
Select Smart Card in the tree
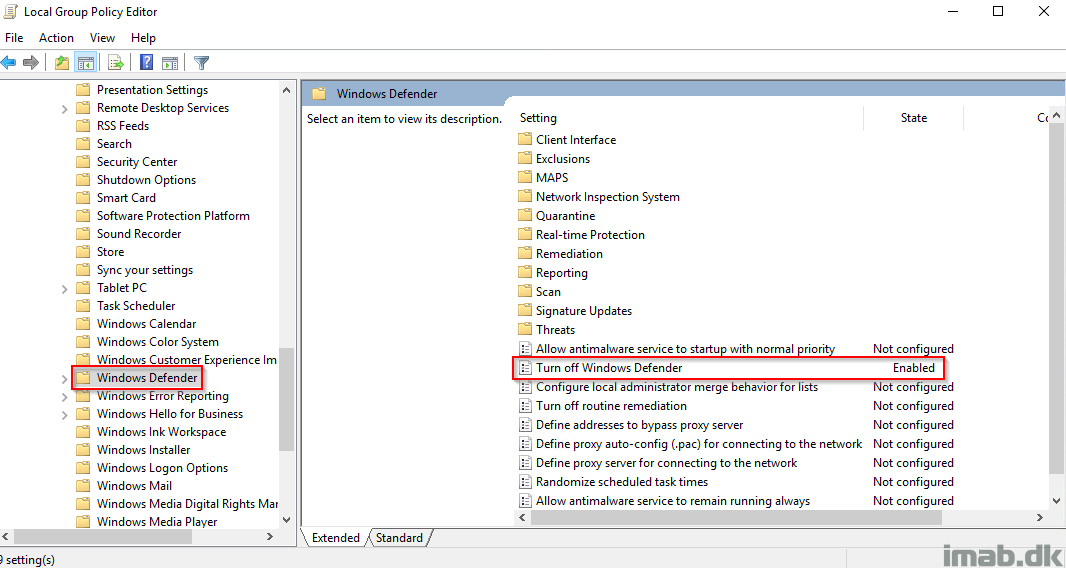pos(126,198)
